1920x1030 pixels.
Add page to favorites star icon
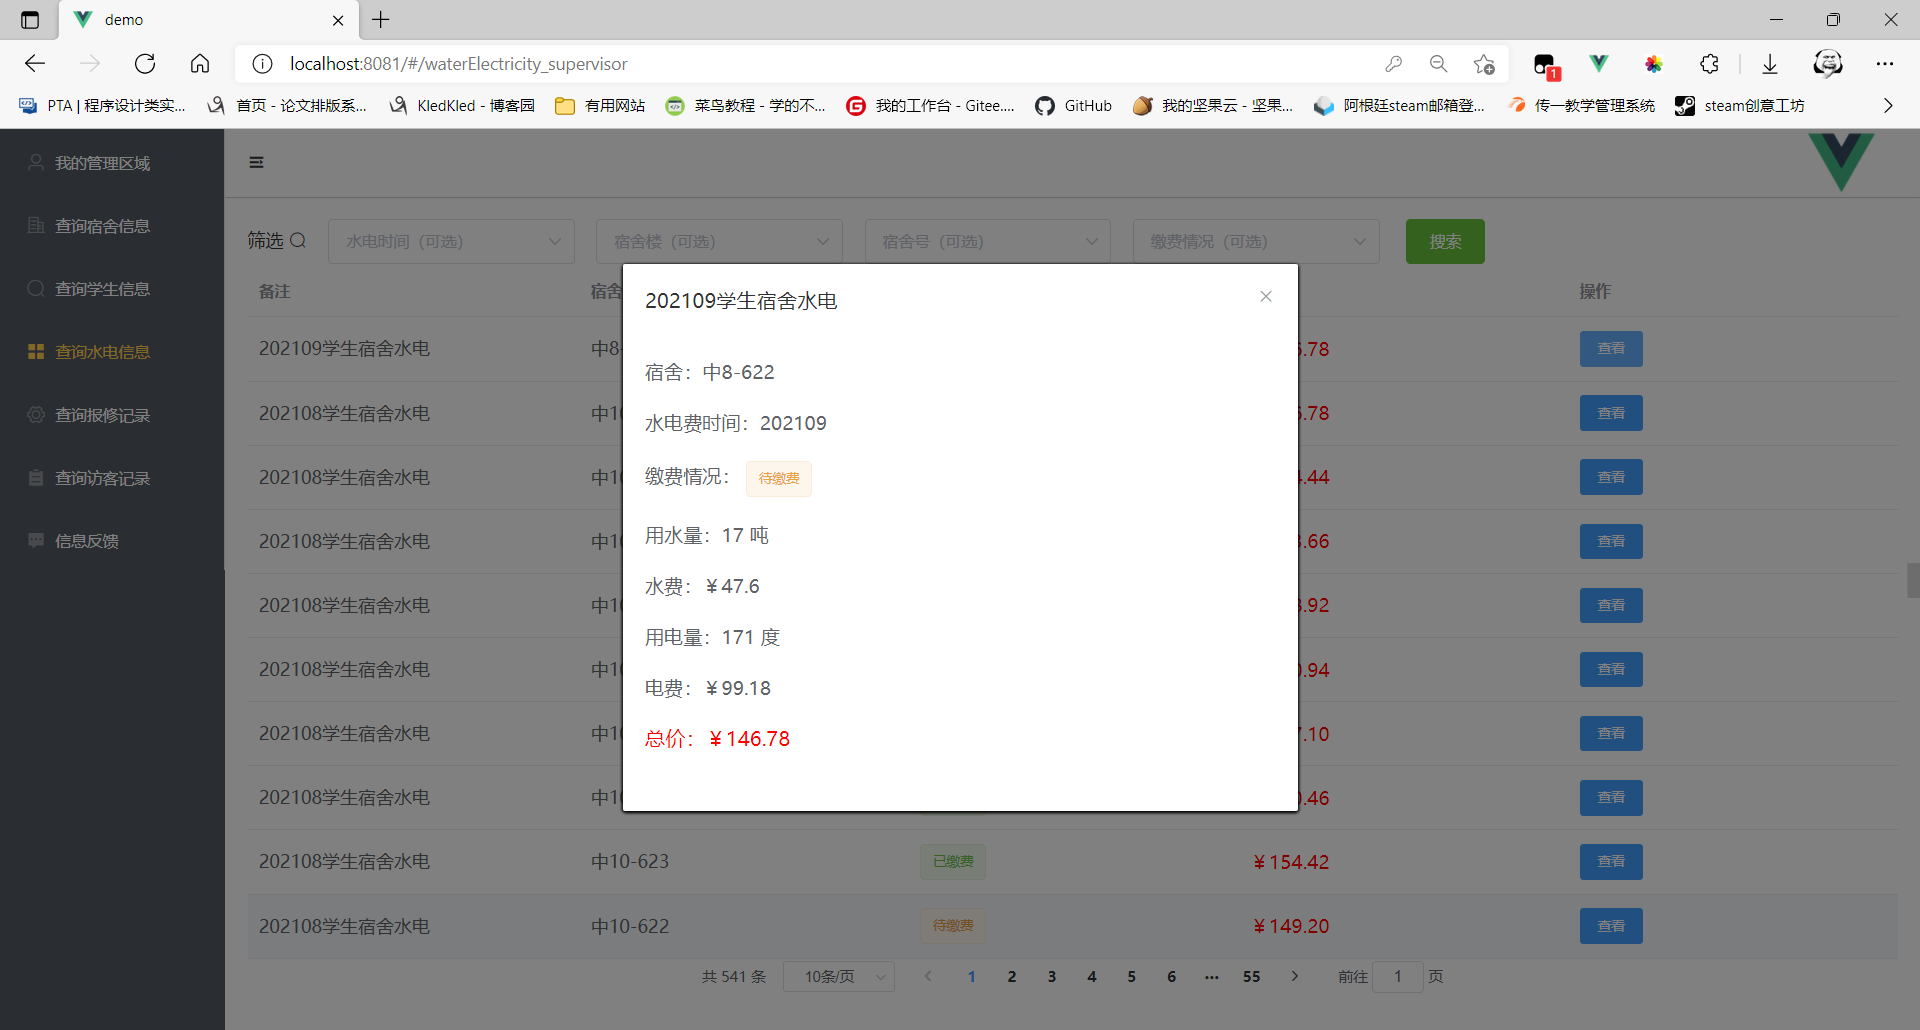click(x=1484, y=64)
